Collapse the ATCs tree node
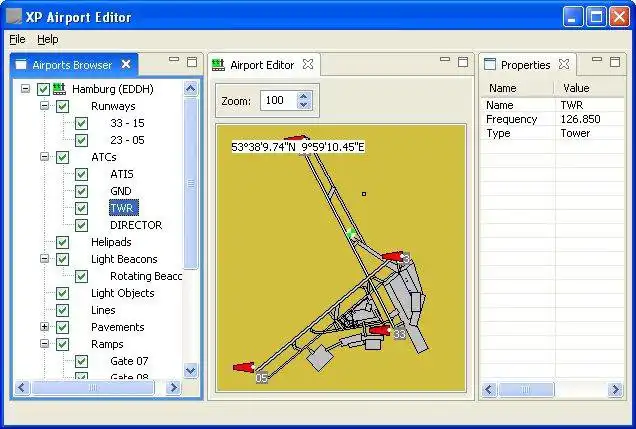636x429 pixels. pos(45,157)
